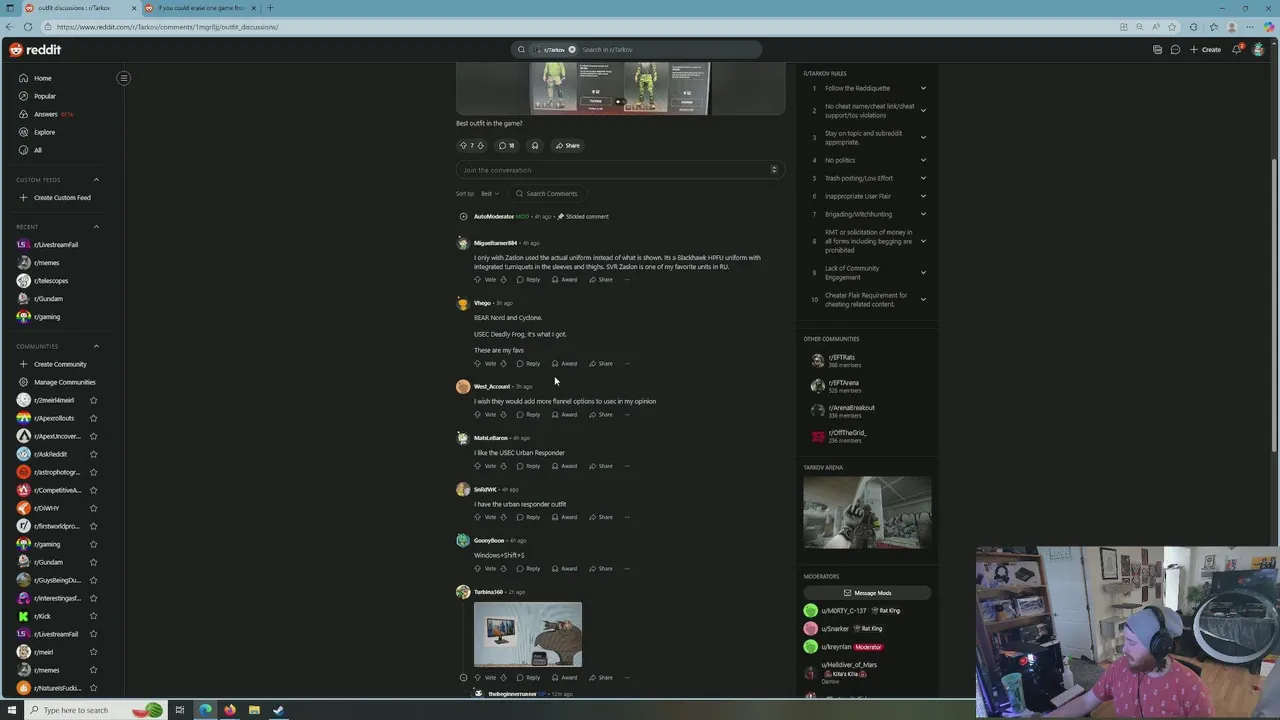Upvote the main post
The image size is (1280, 720).
[x=463, y=145]
